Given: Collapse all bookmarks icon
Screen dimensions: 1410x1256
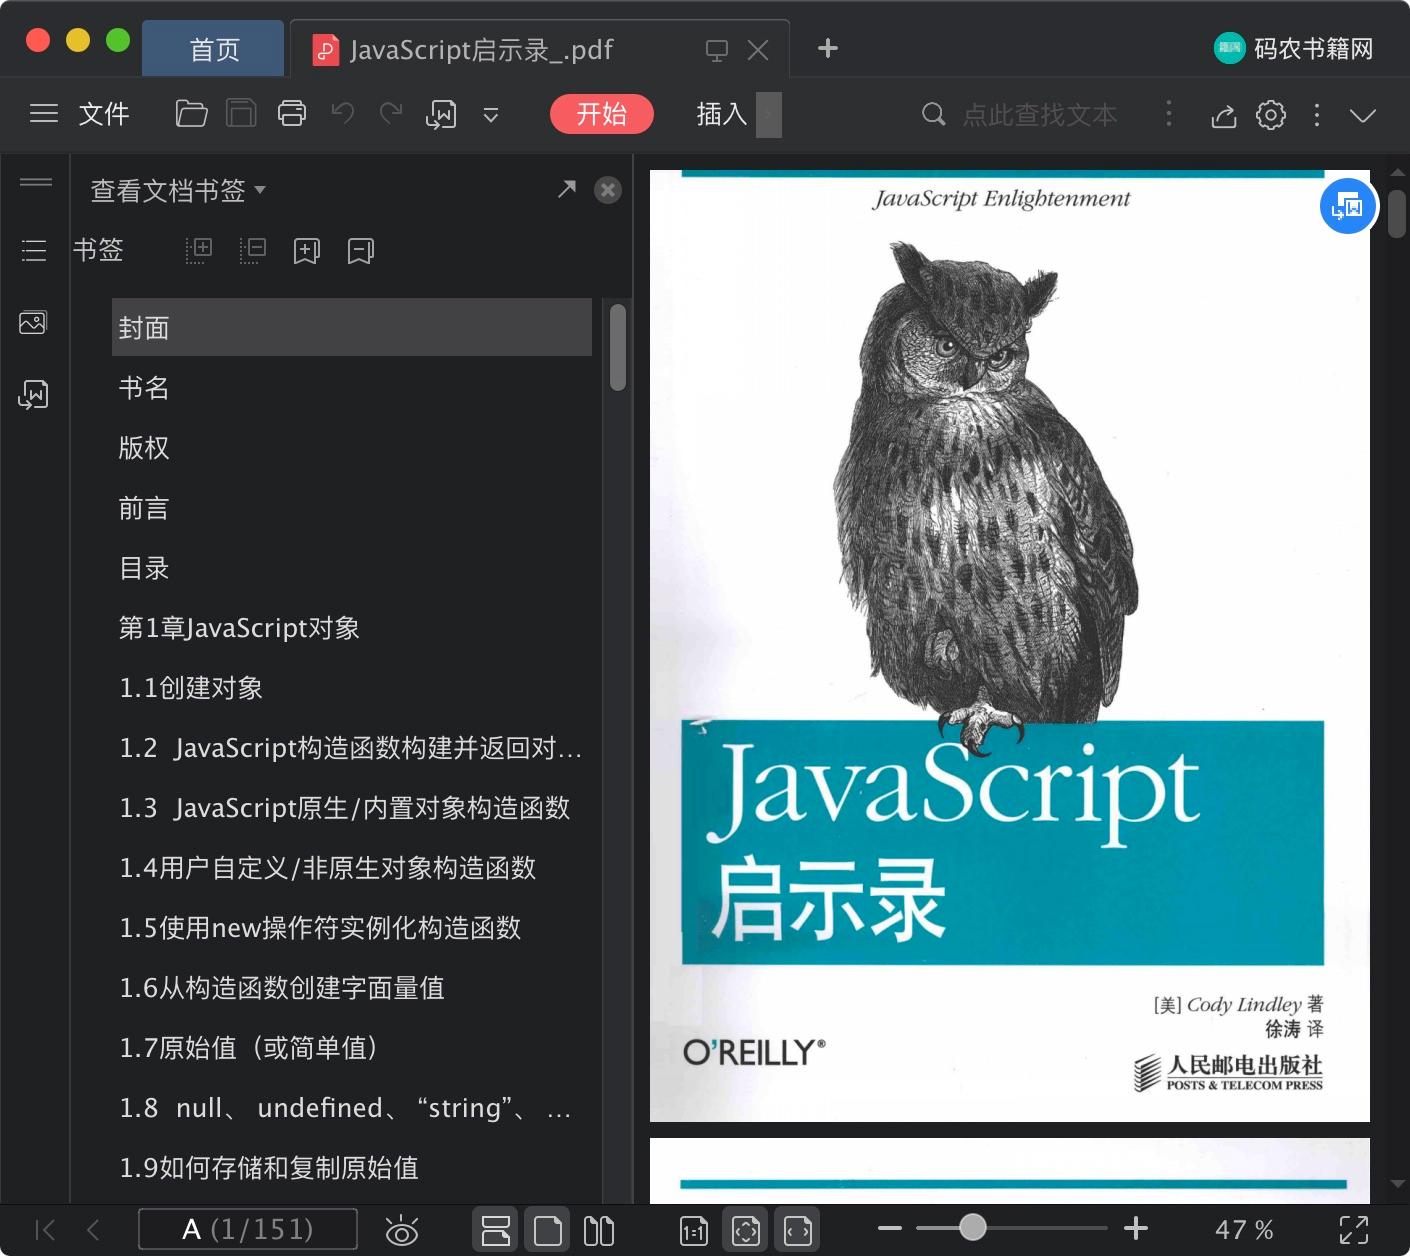Looking at the screenshot, I should pos(253,250).
